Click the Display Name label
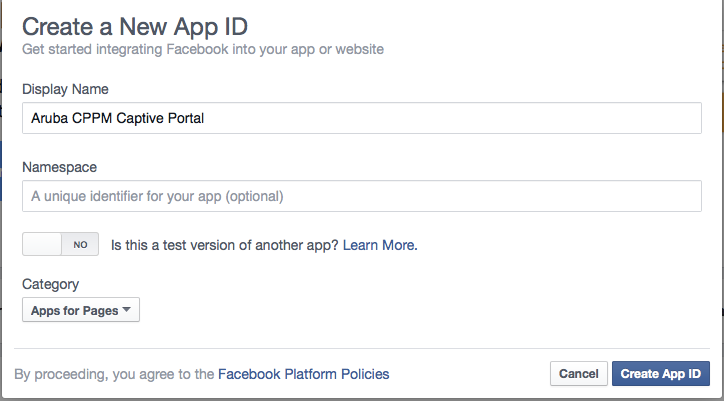 65,89
